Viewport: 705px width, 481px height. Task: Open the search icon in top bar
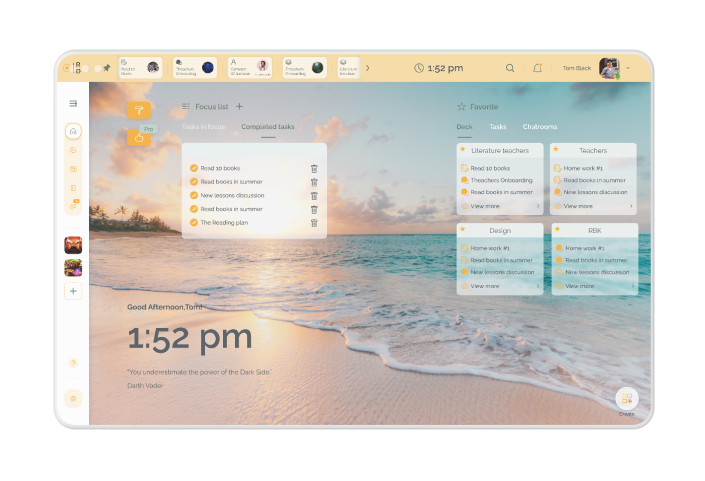click(510, 68)
